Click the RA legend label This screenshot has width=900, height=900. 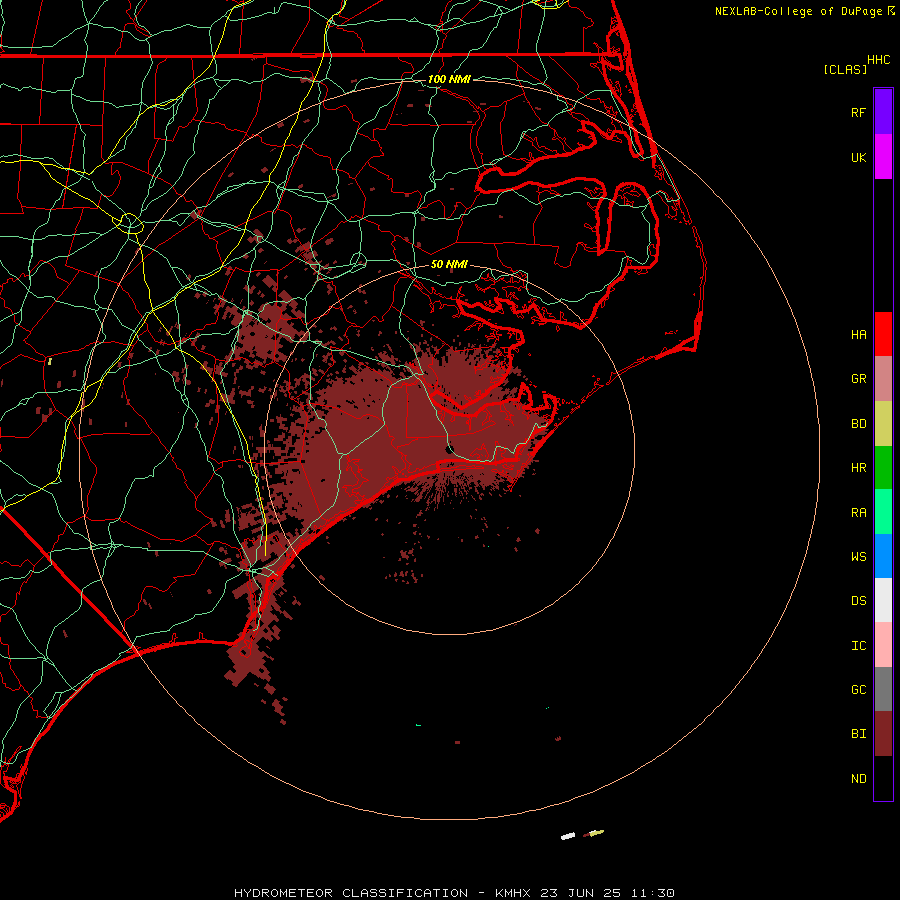(858, 512)
